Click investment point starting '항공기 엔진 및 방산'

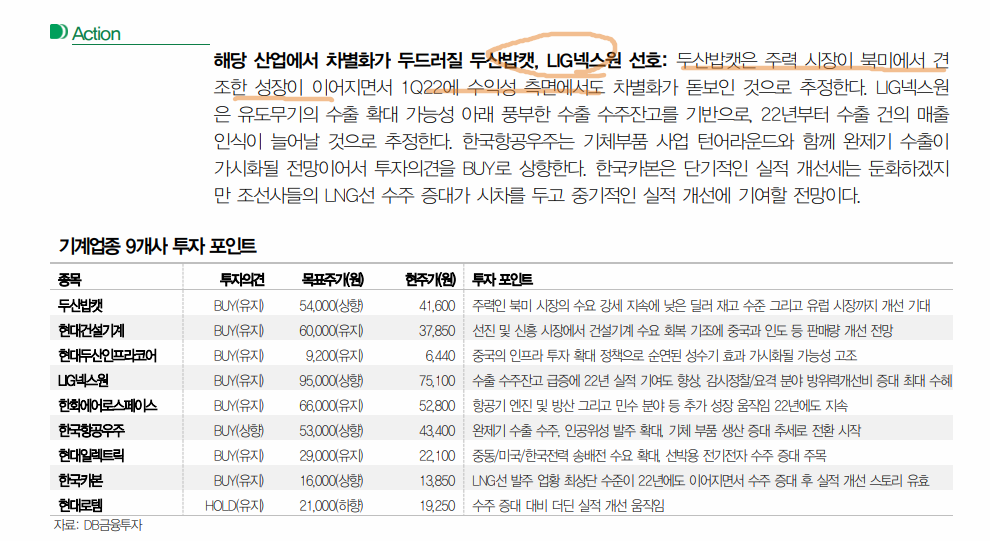coord(660,405)
